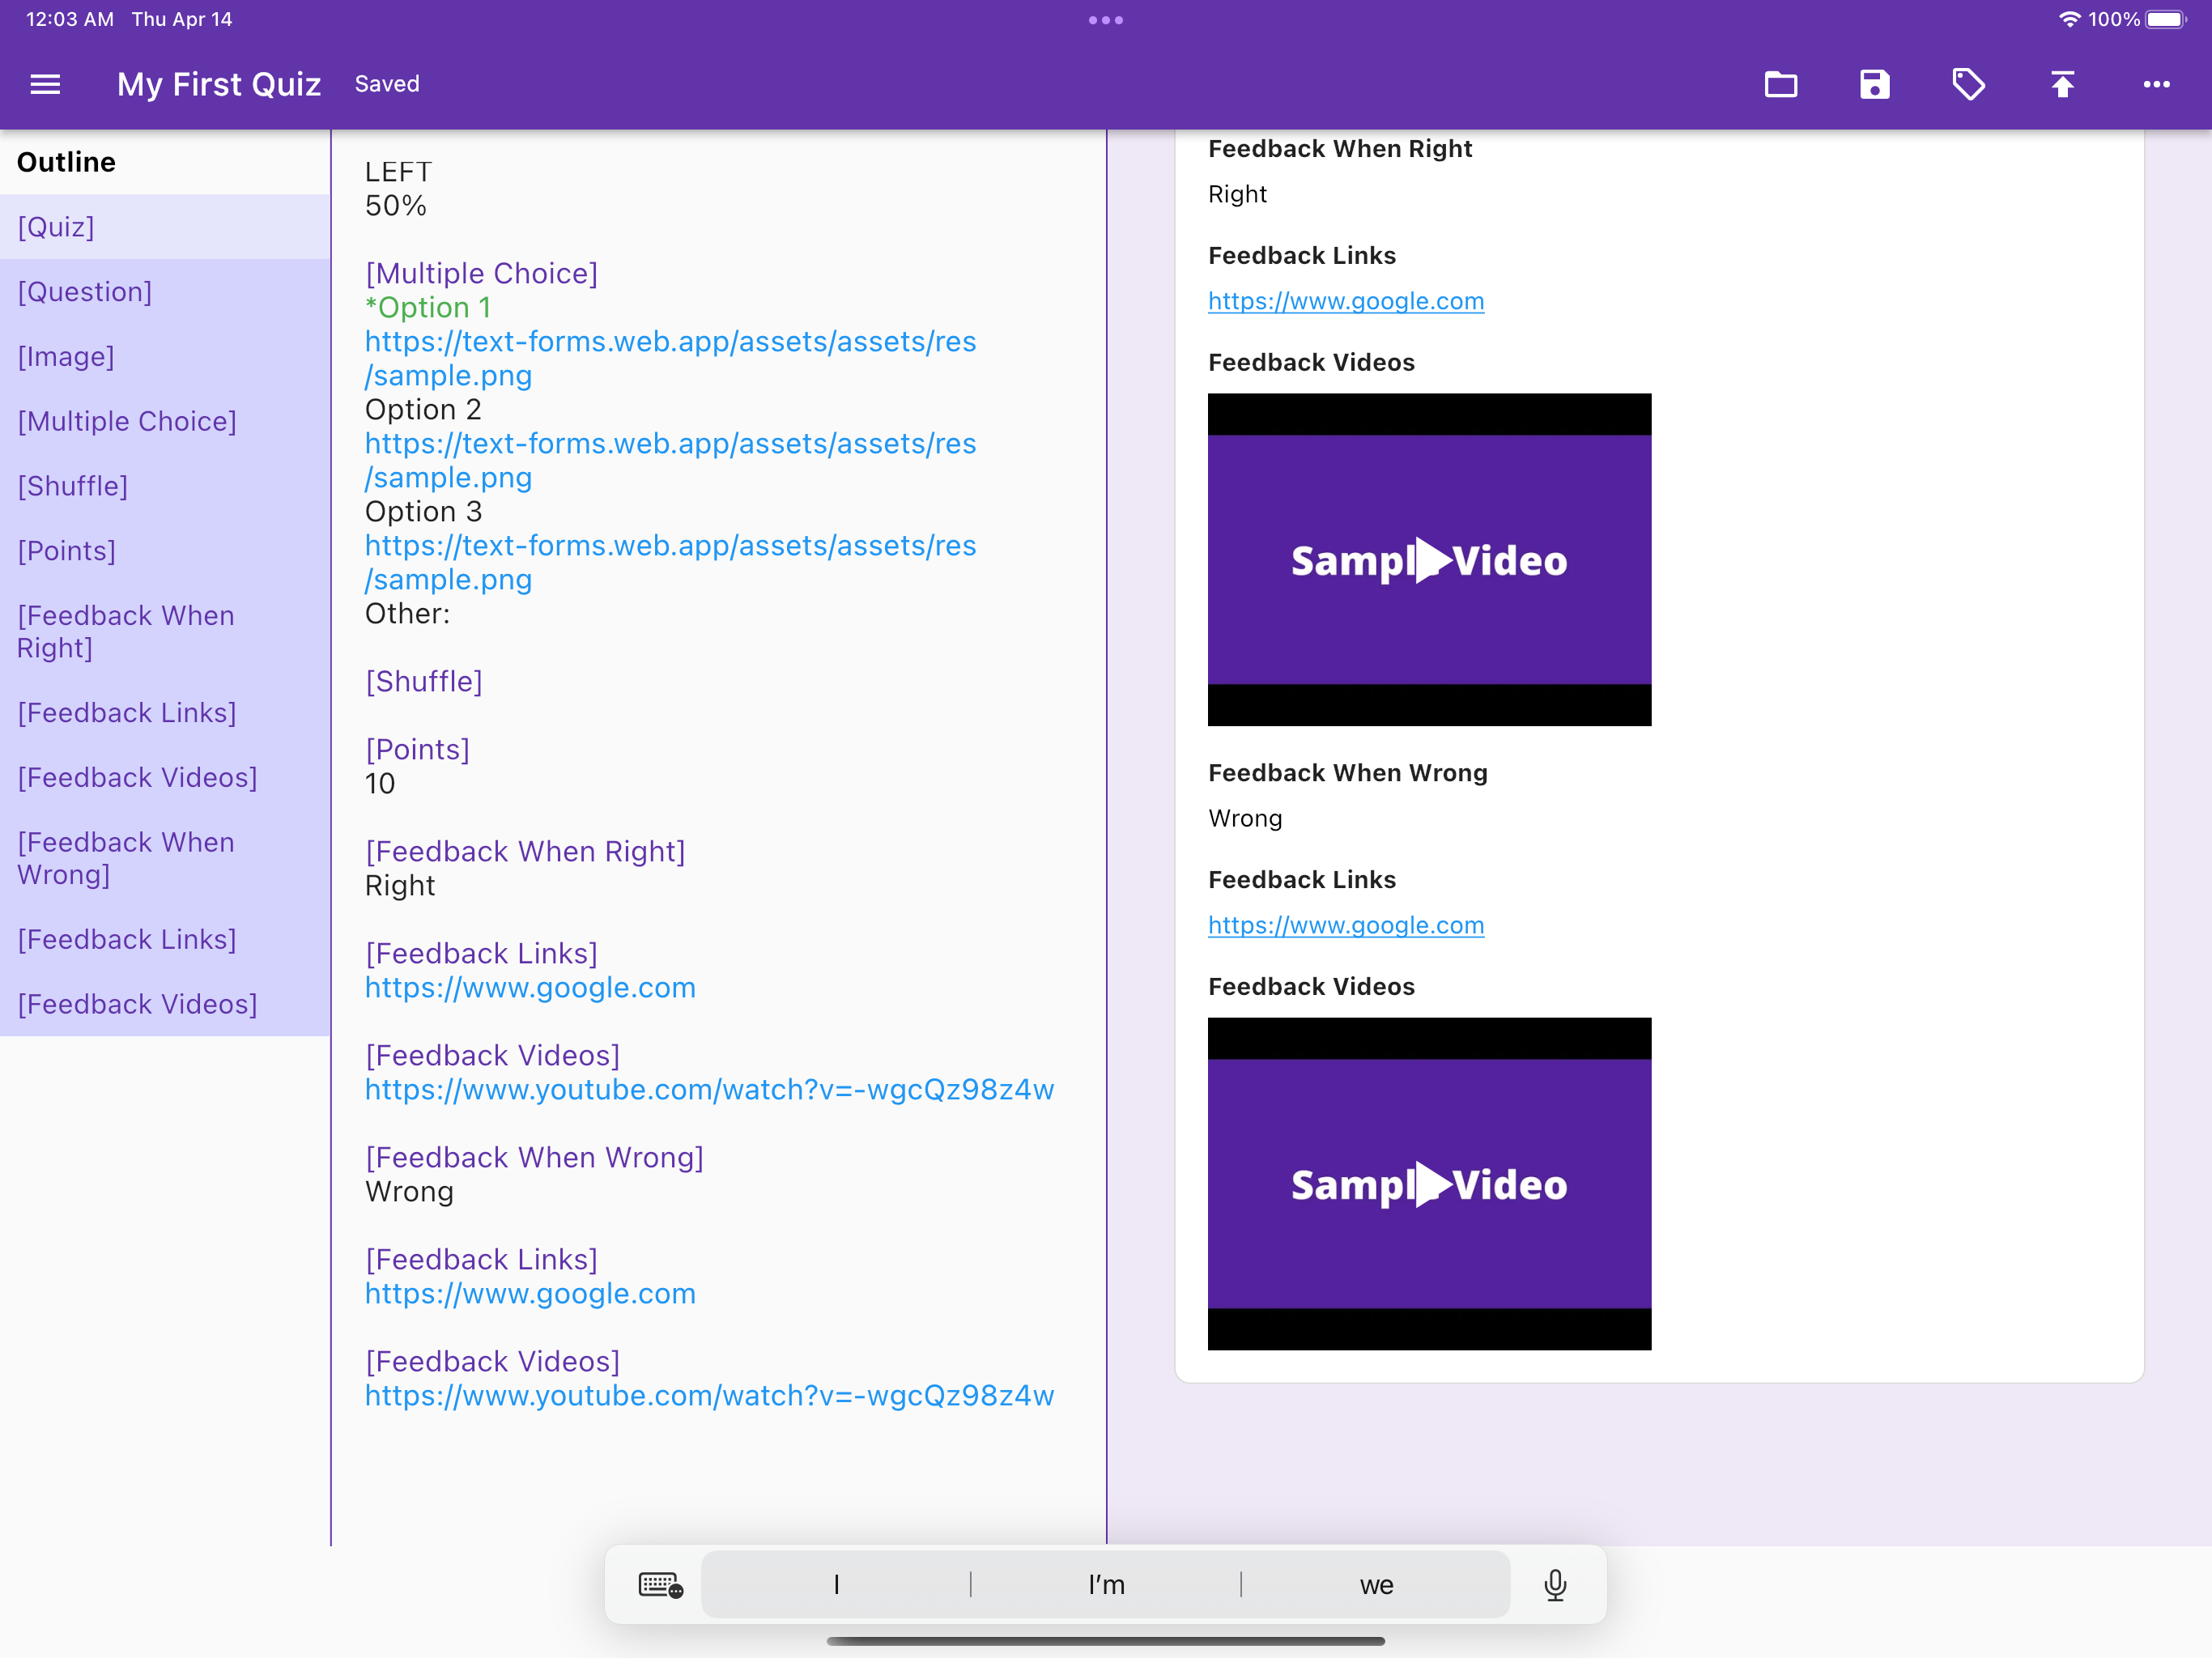Select [Quiz] in the outline
This screenshot has width=2212, height=1658.
(x=165, y=227)
